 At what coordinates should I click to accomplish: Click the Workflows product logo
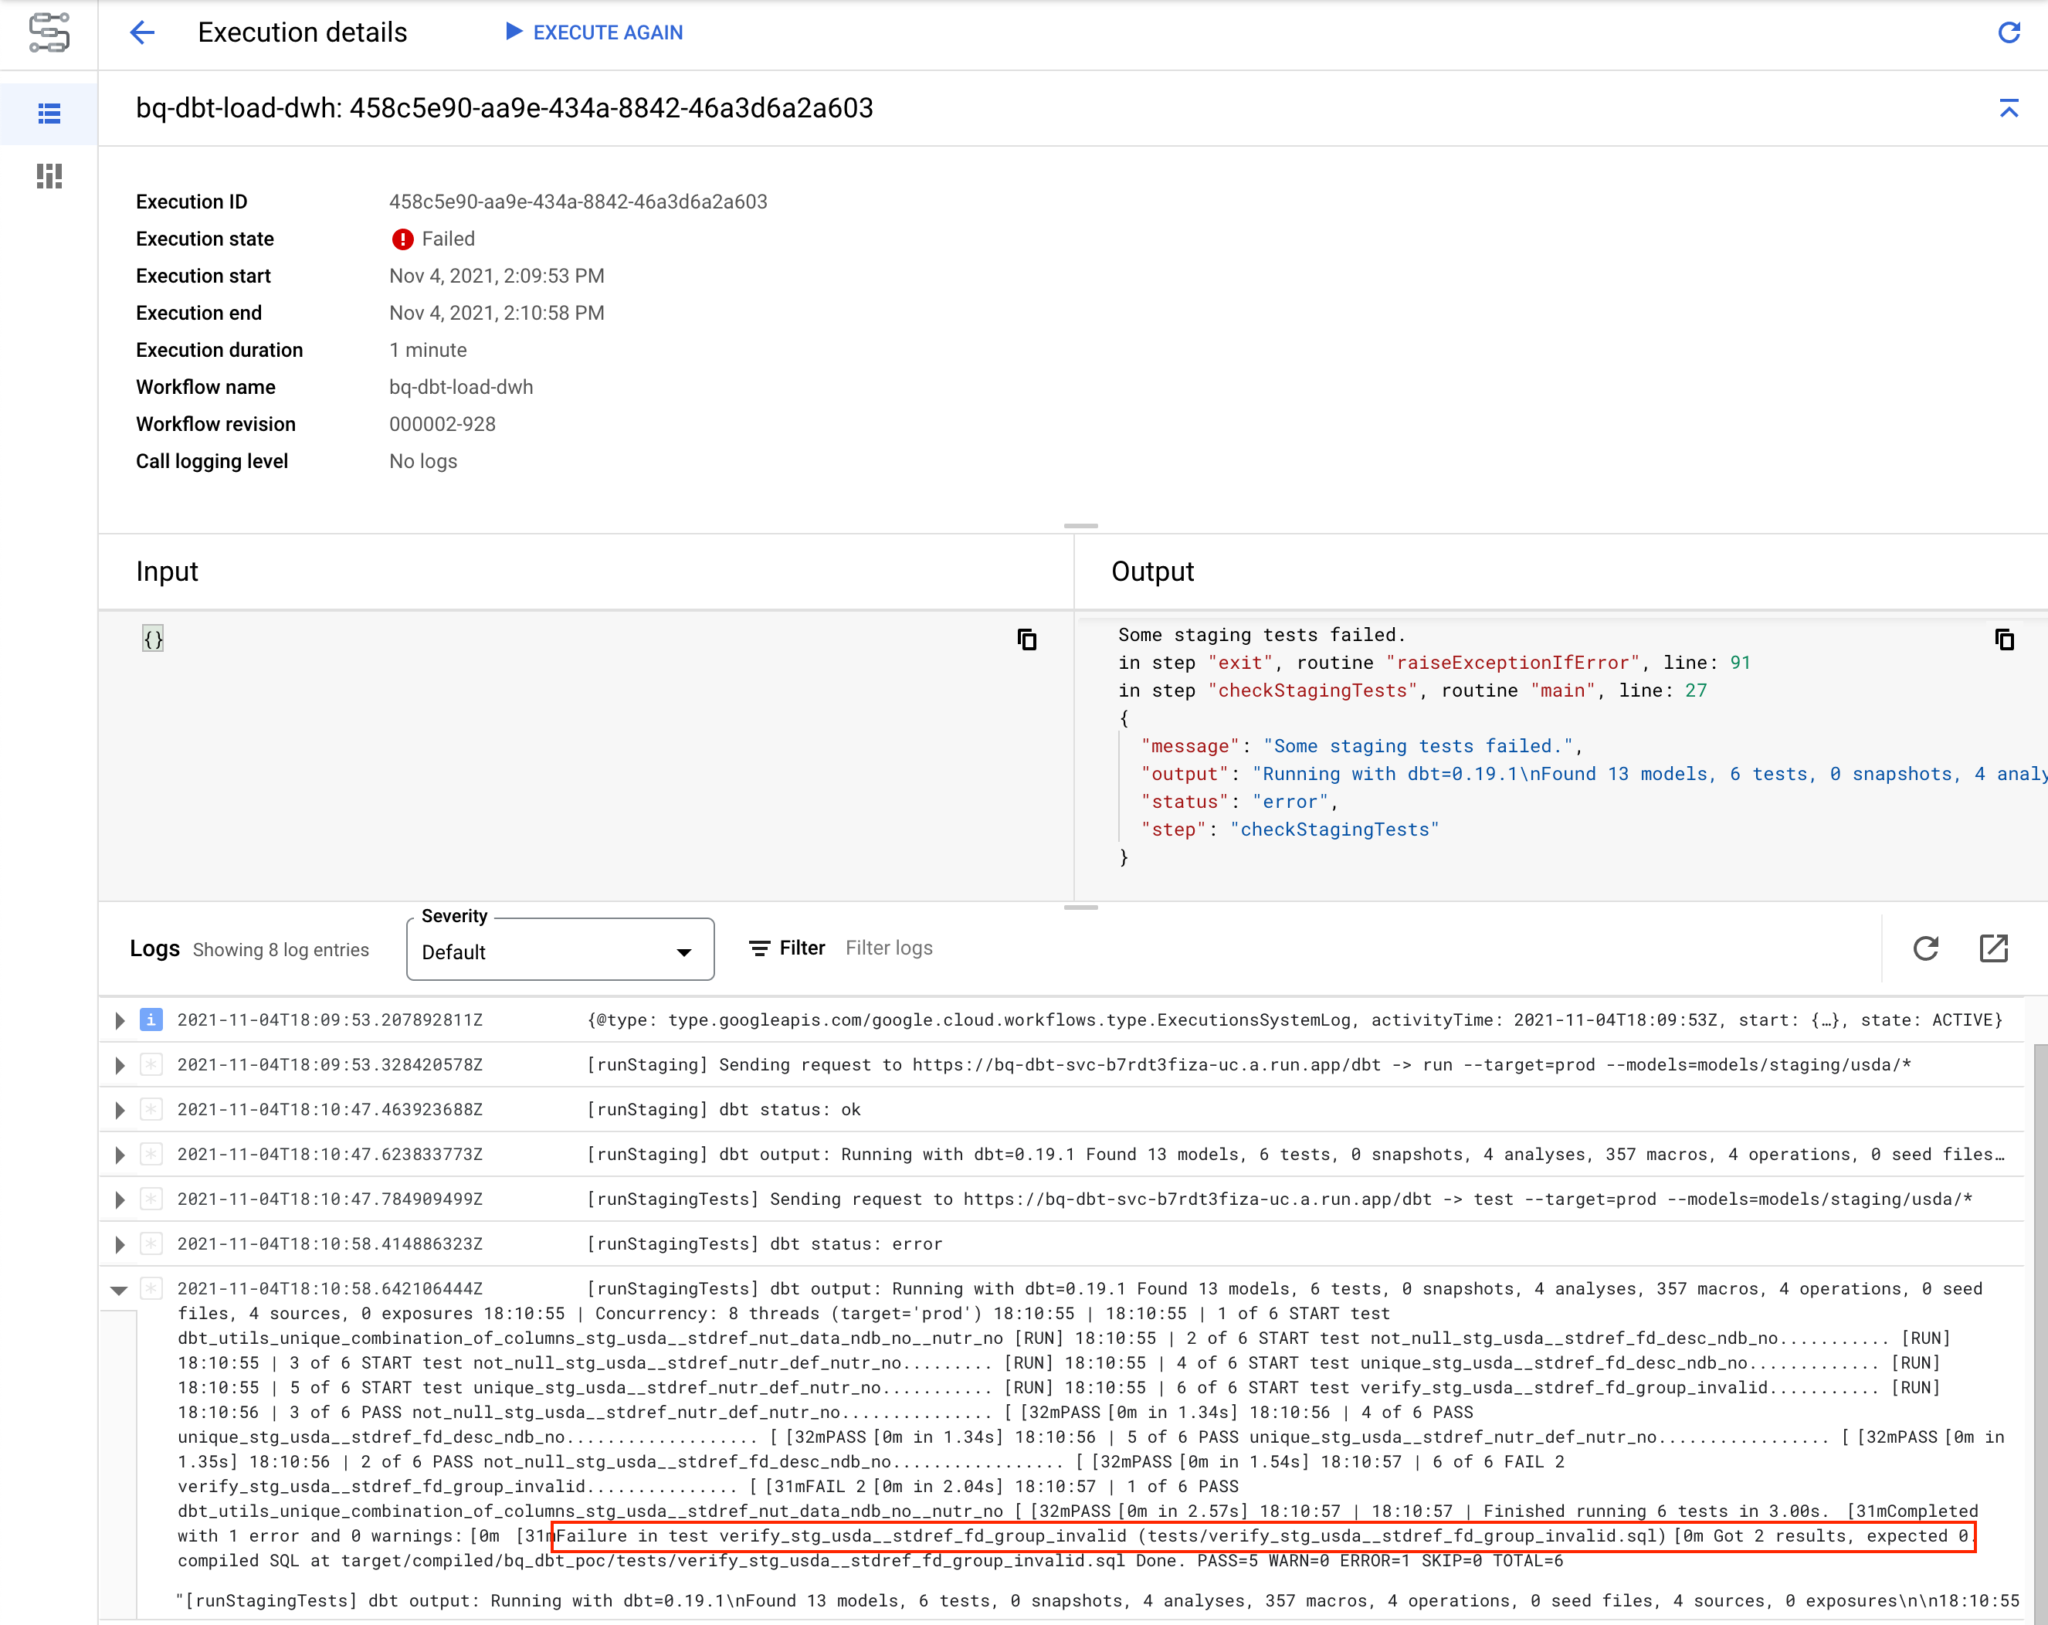(48, 33)
